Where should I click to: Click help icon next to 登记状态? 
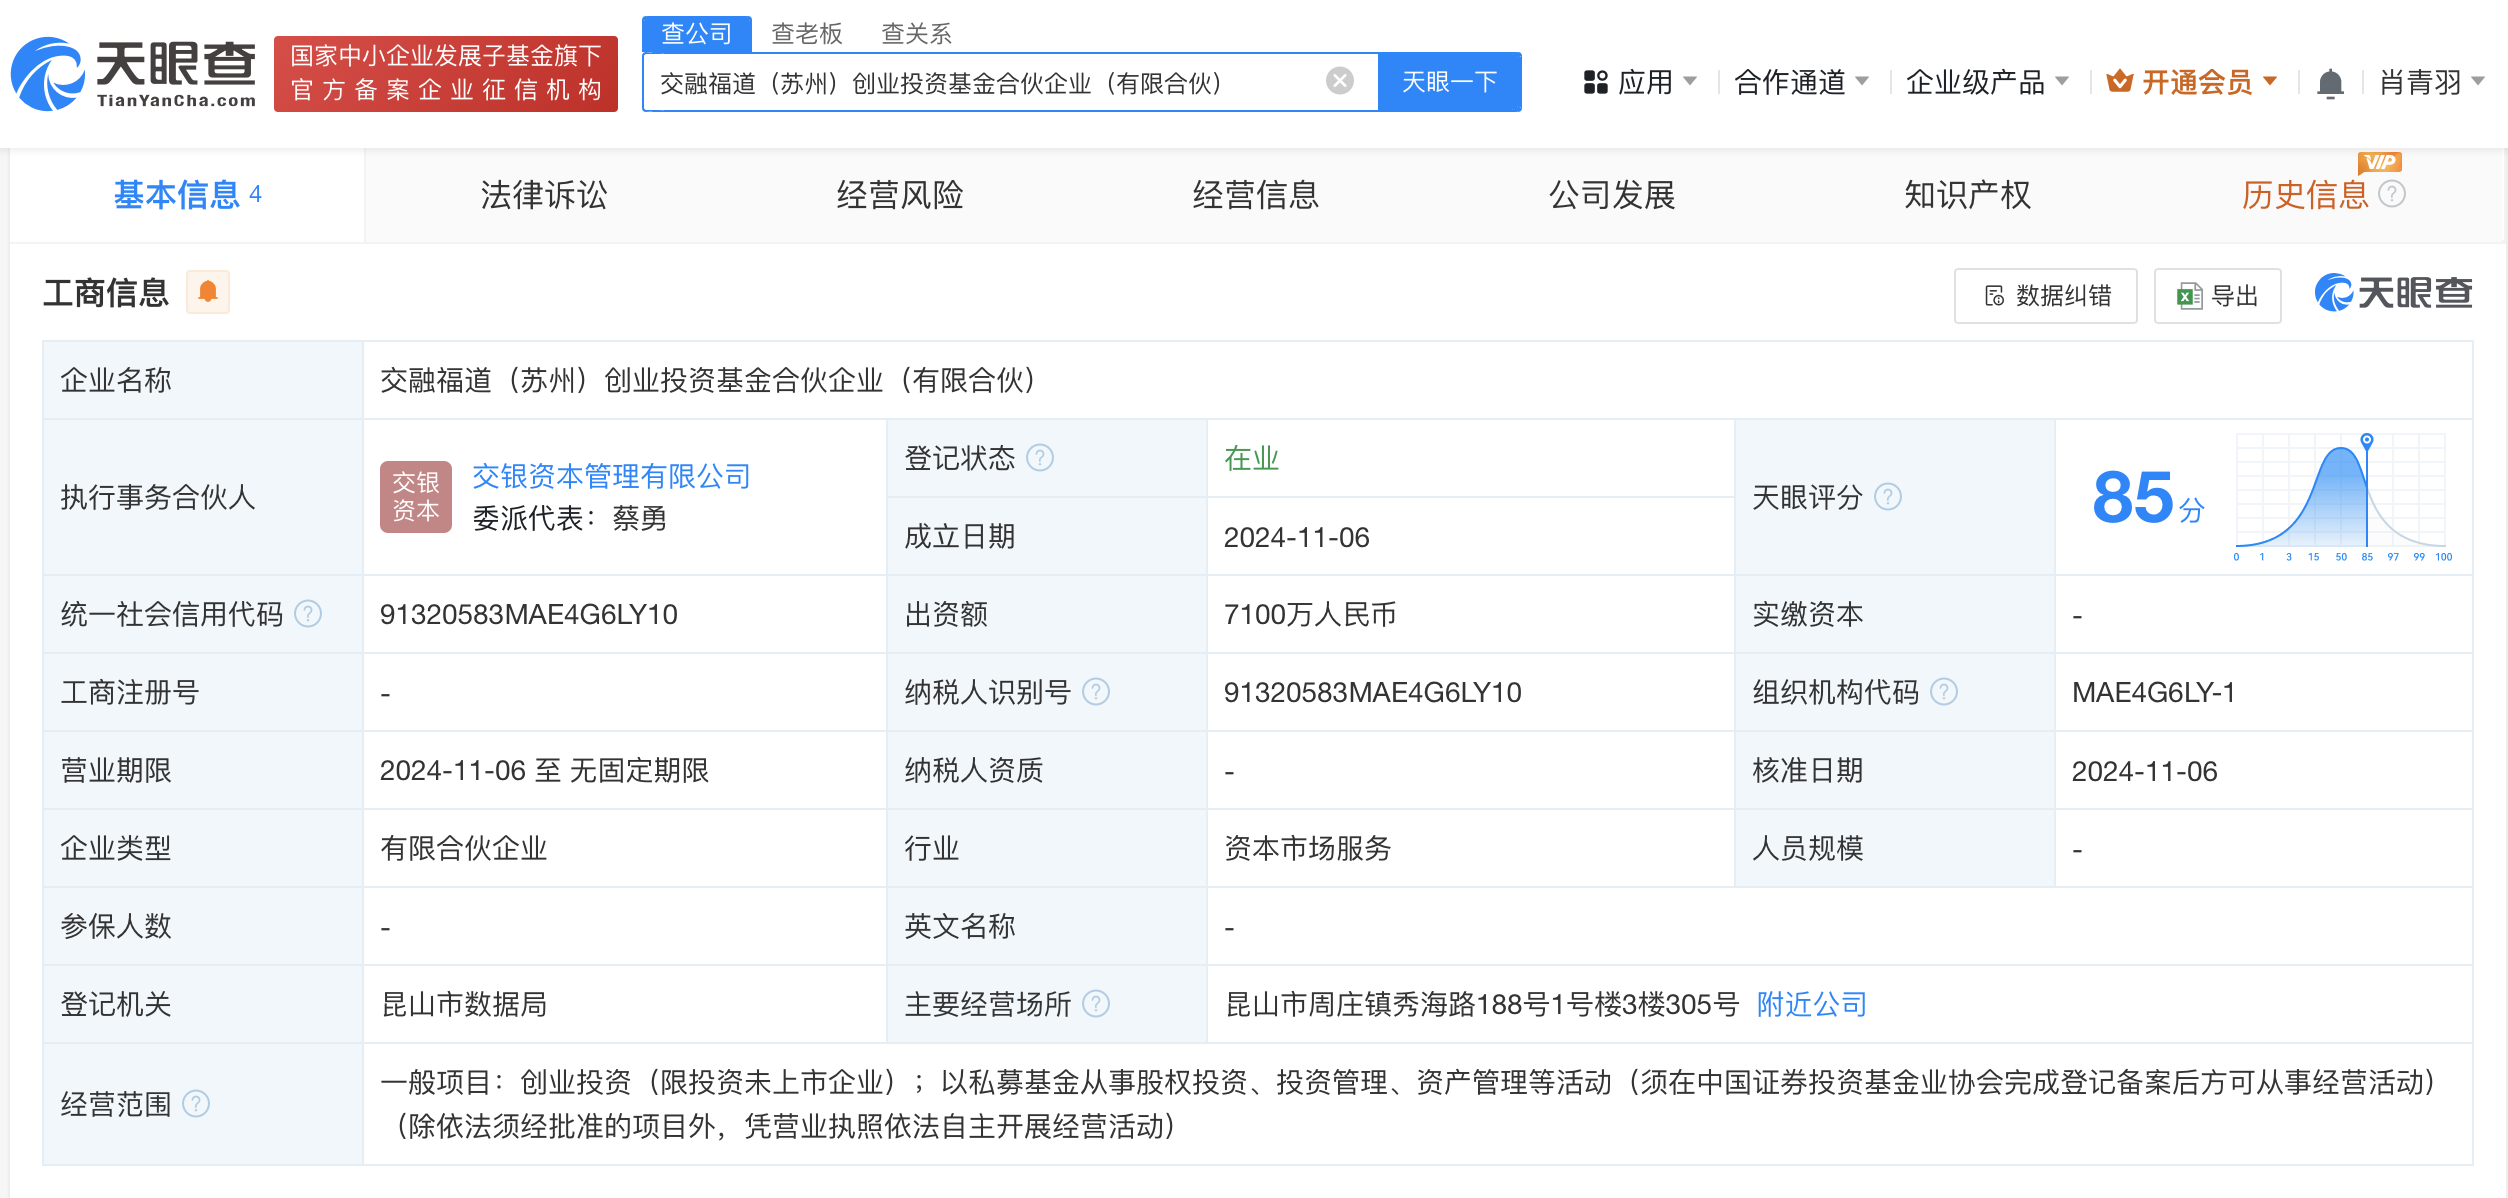pos(1040,458)
